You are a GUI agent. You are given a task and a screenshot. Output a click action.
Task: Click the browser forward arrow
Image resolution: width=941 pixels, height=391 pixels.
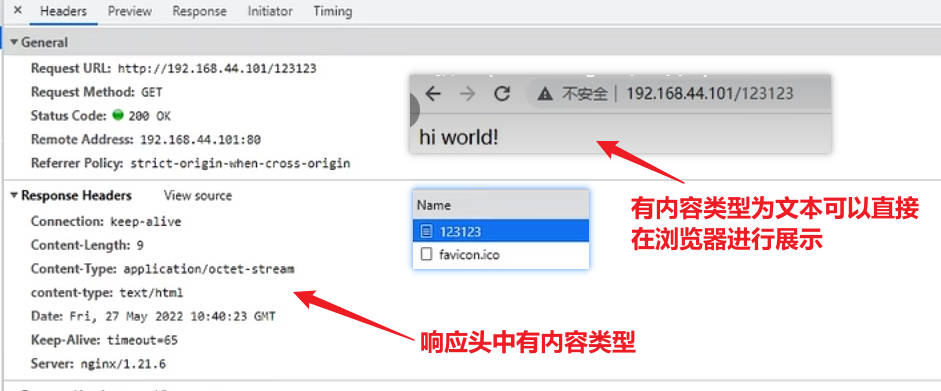click(x=467, y=94)
